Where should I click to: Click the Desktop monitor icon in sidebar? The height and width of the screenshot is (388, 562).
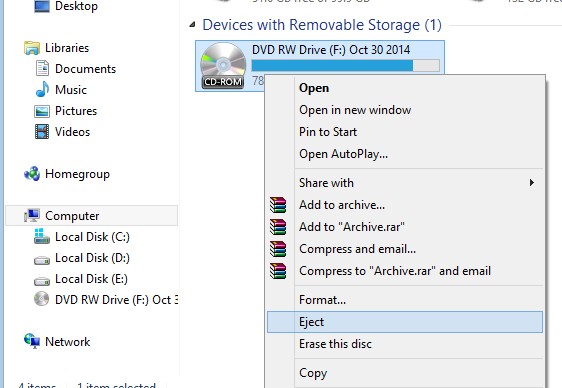pyautogui.click(x=42, y=6)
